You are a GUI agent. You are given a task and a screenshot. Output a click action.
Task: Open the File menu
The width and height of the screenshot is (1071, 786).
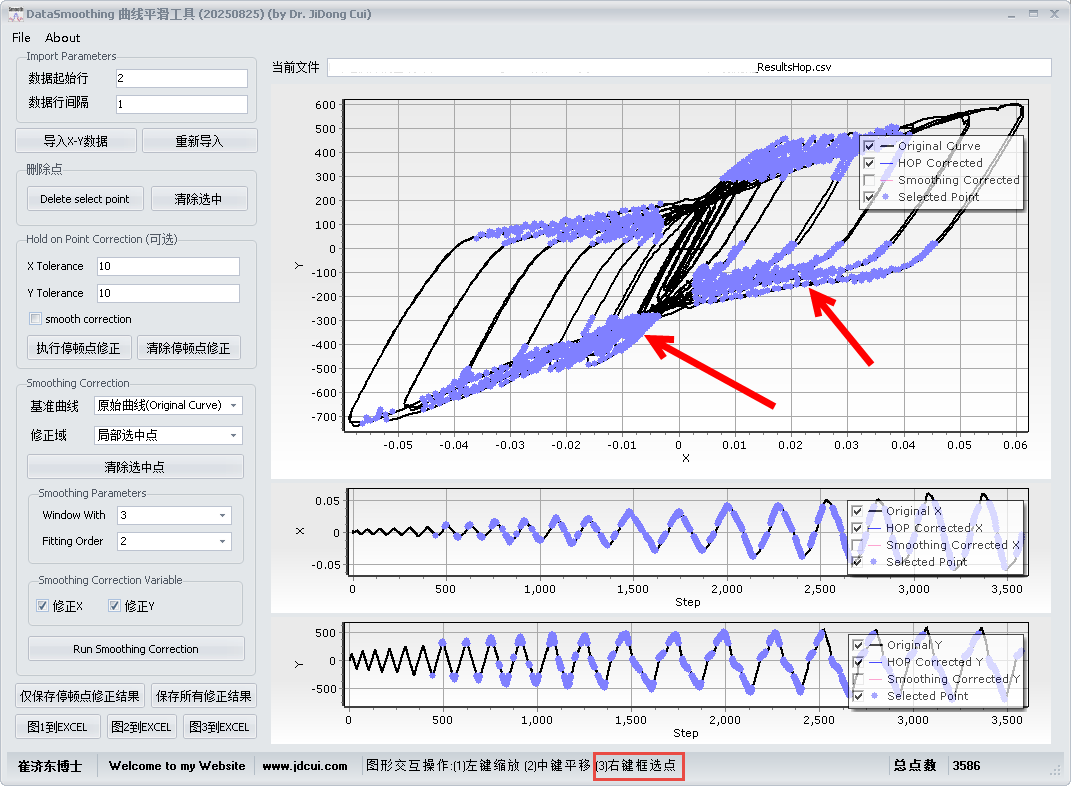[x=21, y=38]
